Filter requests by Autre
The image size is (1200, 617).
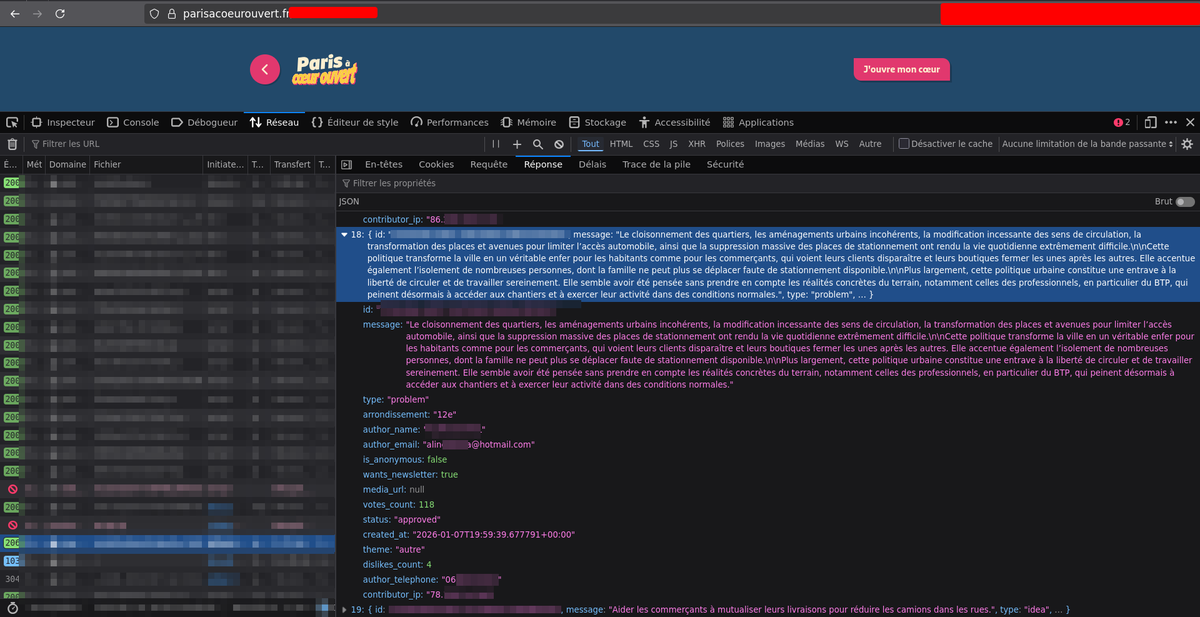[870, 144]
